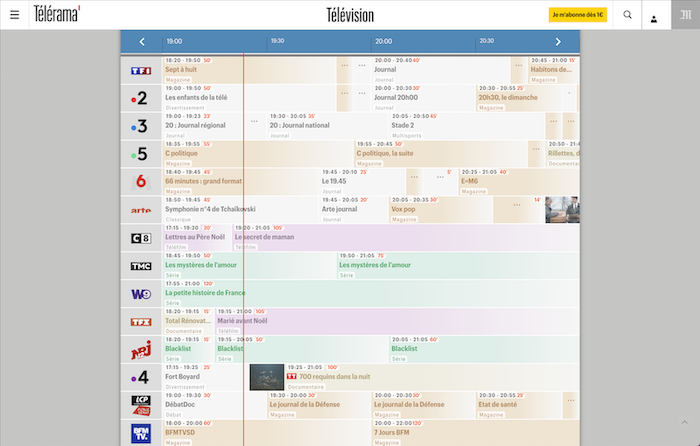Click the scroll-to-top arrow icon

(x=684, y=422)
